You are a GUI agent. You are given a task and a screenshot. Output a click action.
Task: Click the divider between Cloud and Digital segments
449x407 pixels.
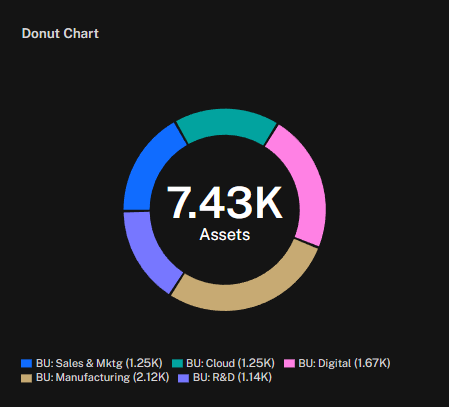pos(271,135)
